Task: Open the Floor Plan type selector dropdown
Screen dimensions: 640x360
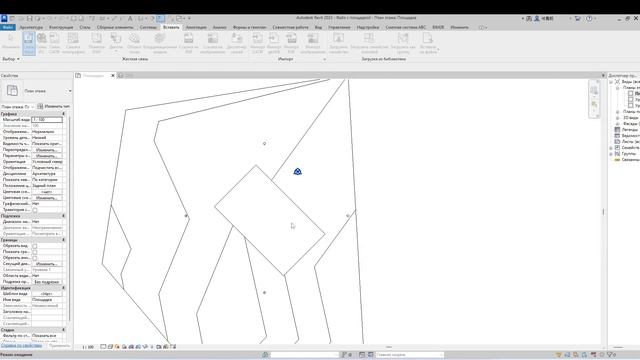Action: point(70,91)
